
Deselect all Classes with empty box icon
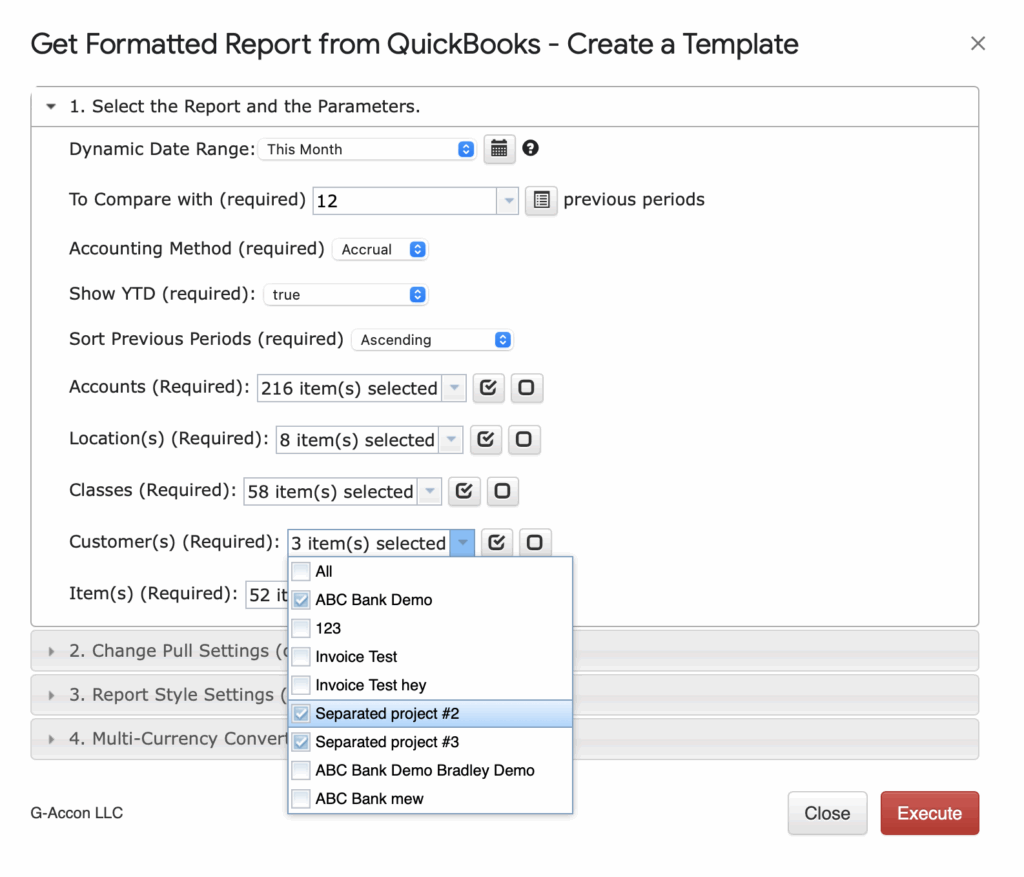[503, 491]
